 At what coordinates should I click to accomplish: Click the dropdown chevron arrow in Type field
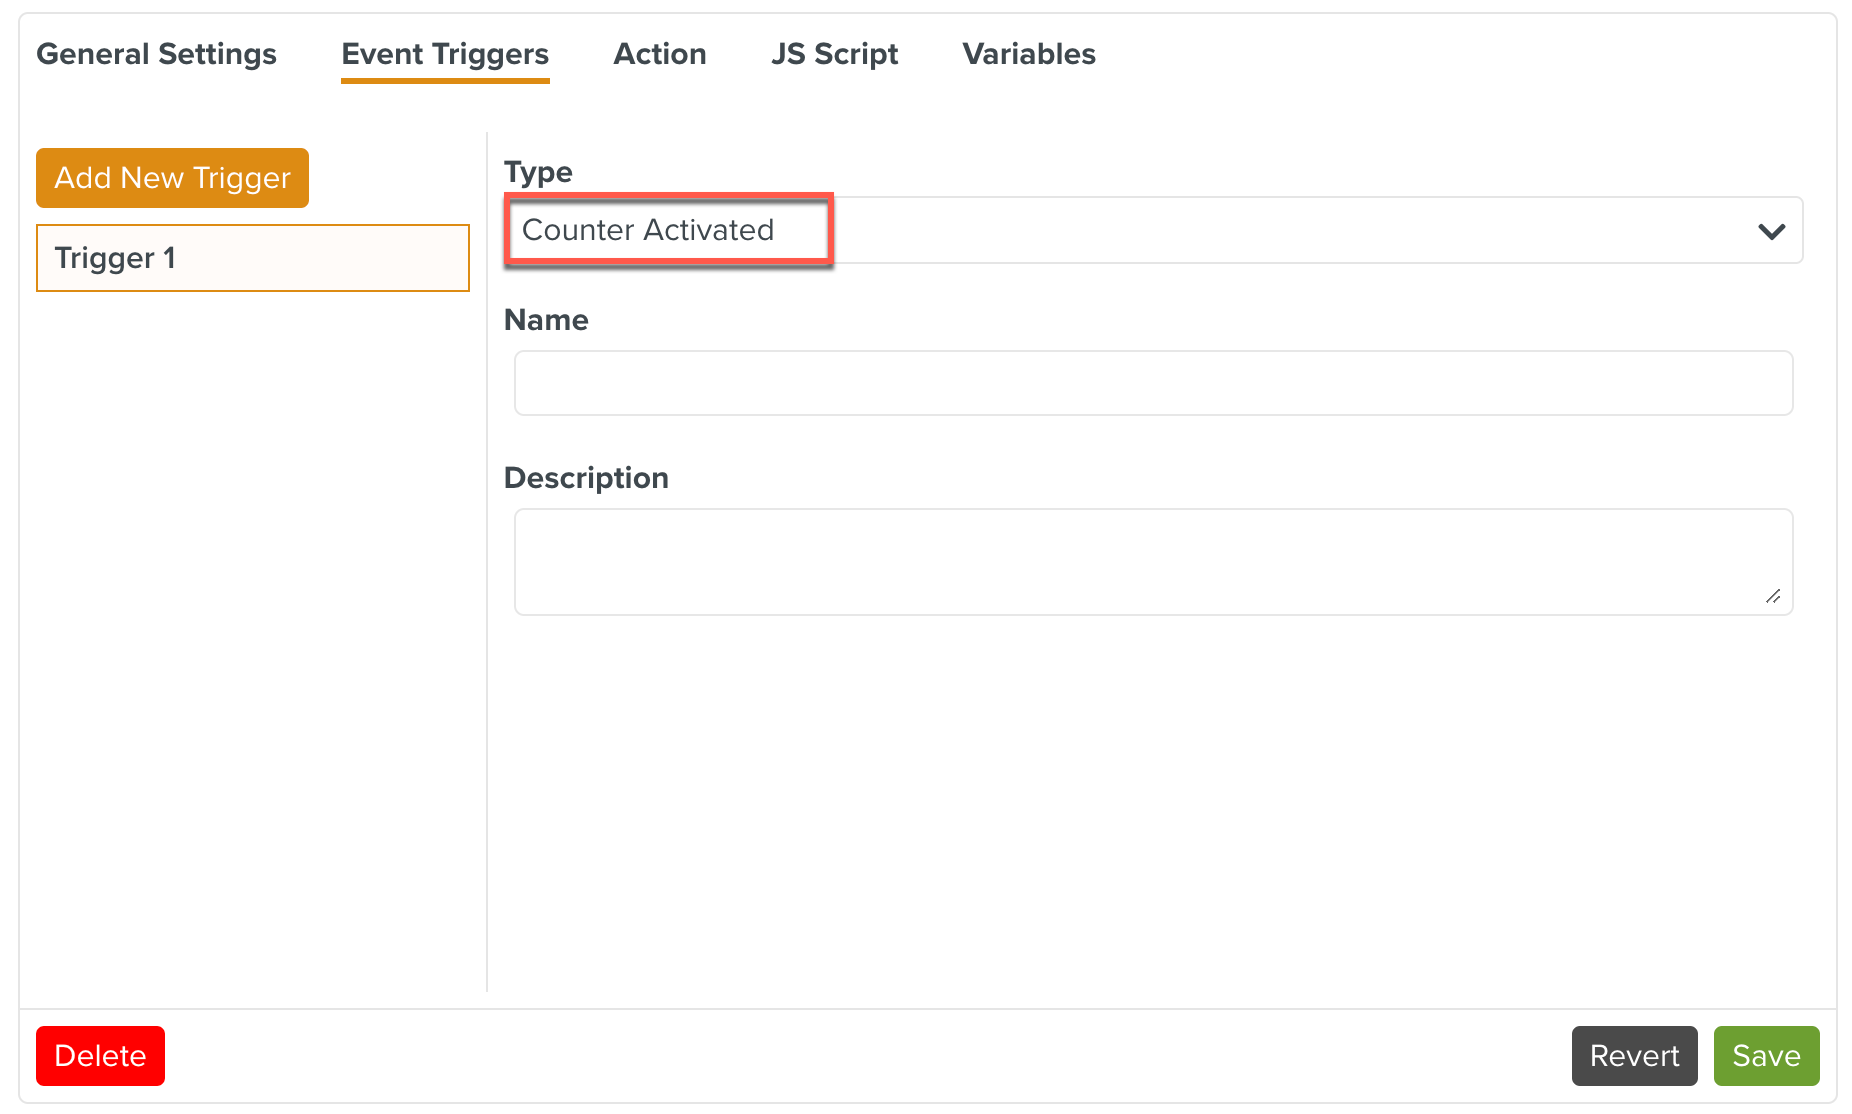click(1771, 232)
